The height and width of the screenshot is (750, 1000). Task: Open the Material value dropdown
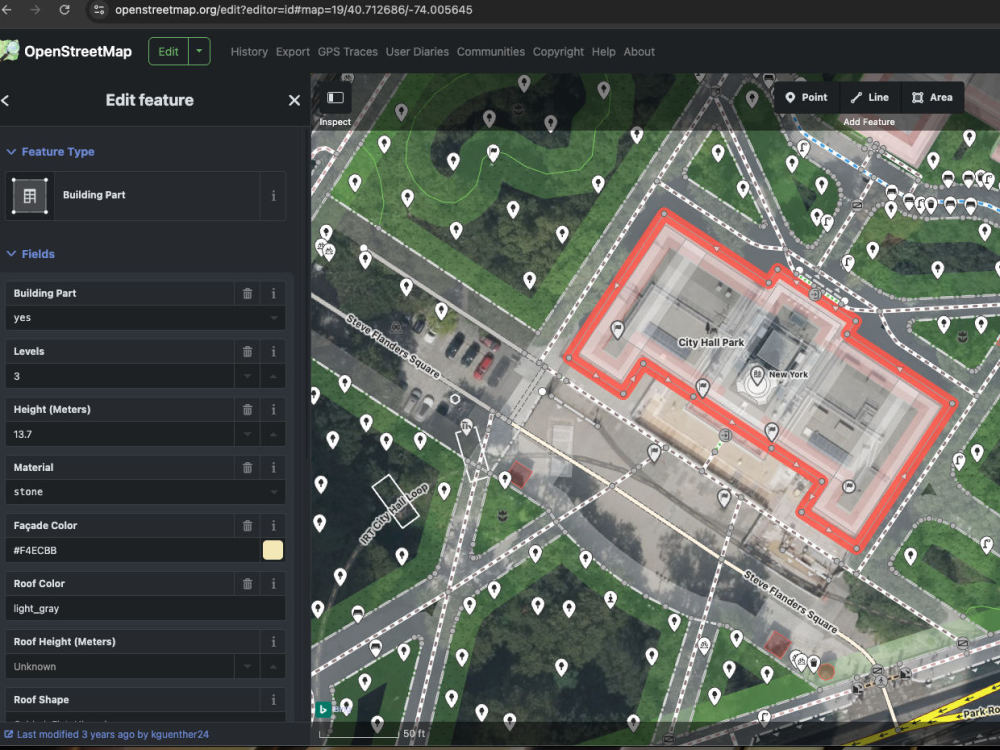(x=274, y=492)
